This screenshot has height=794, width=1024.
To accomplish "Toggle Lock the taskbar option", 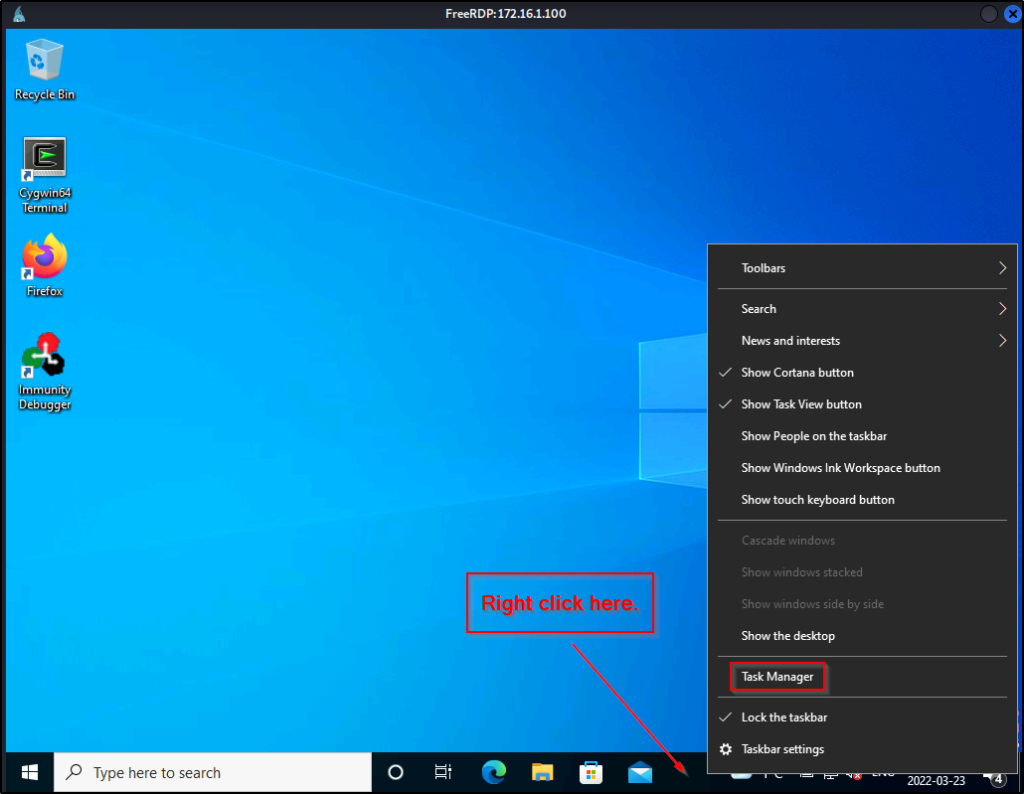I will 784,717.
